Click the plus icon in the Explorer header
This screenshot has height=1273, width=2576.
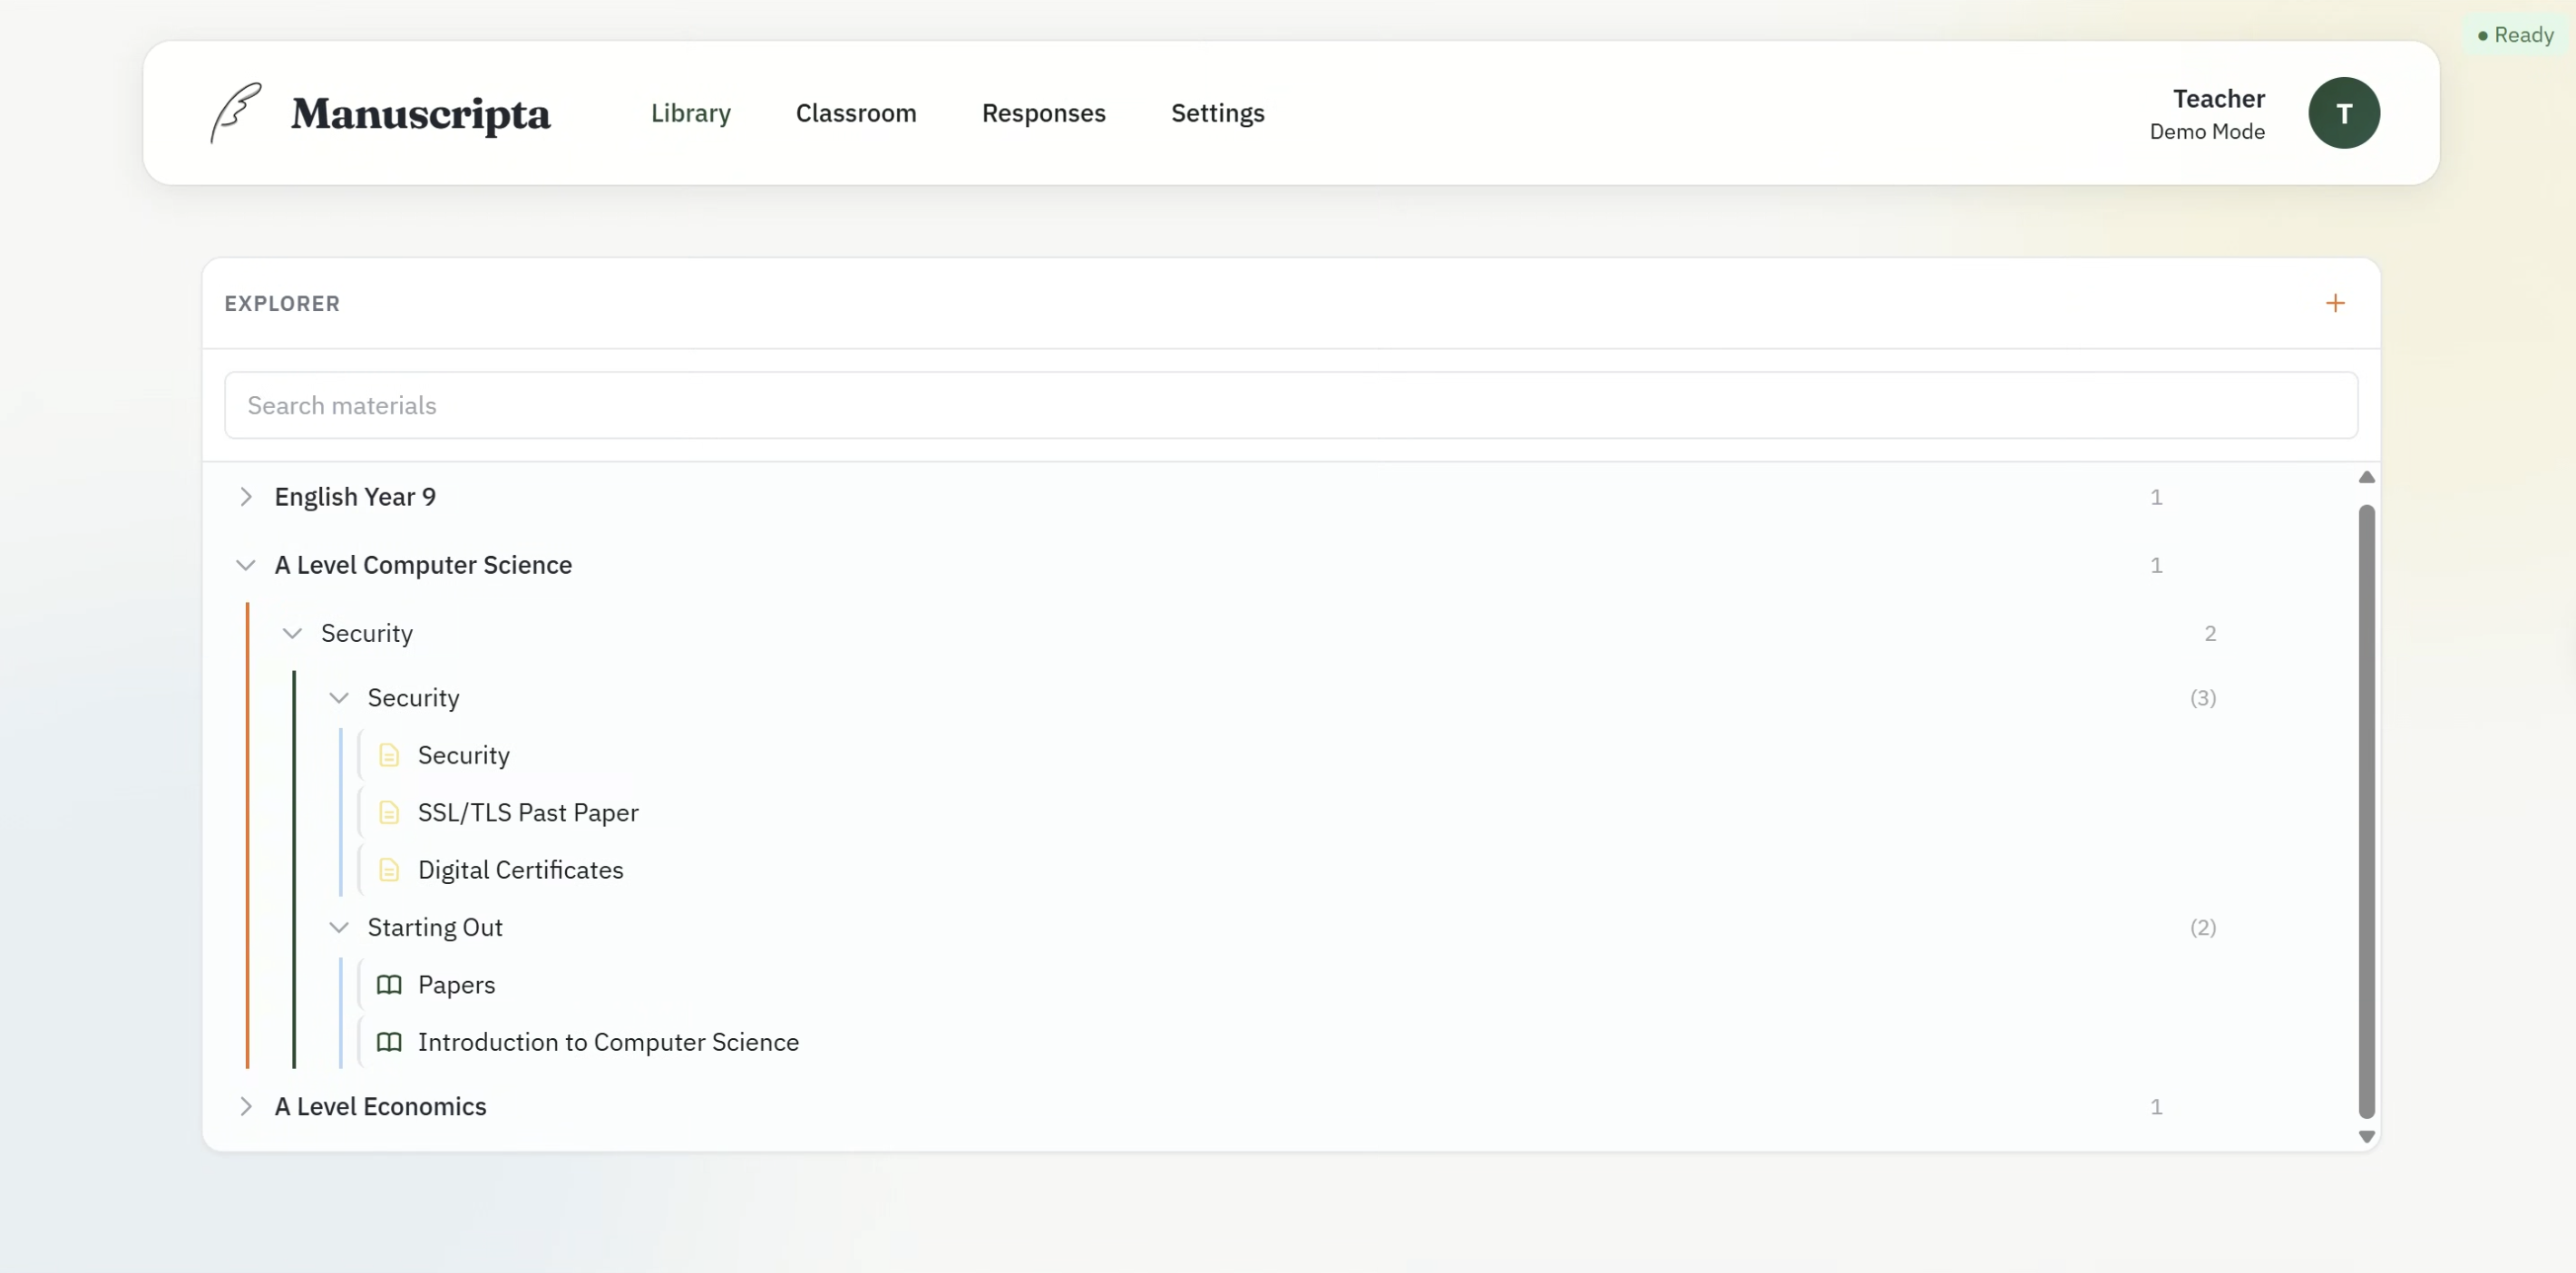coord(2335,303)
